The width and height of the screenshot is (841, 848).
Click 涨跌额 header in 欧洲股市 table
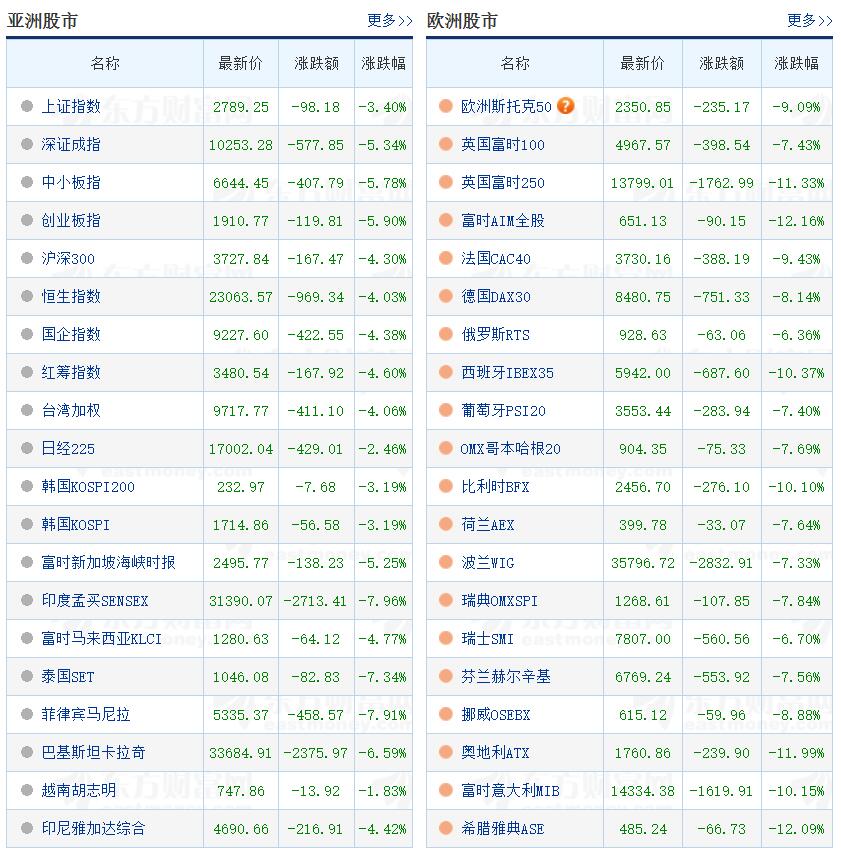721,63
